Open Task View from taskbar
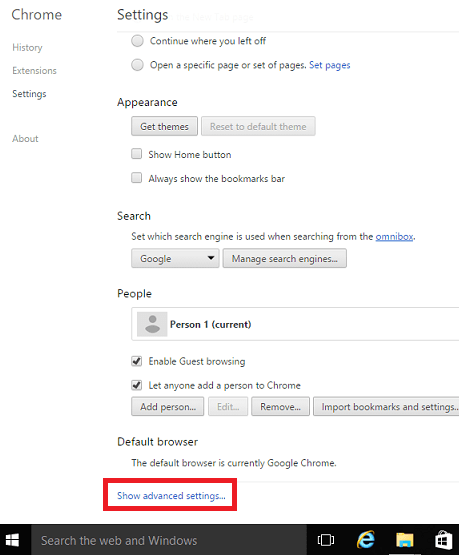This screenshot has height=555, width=459. click(326, 540)
